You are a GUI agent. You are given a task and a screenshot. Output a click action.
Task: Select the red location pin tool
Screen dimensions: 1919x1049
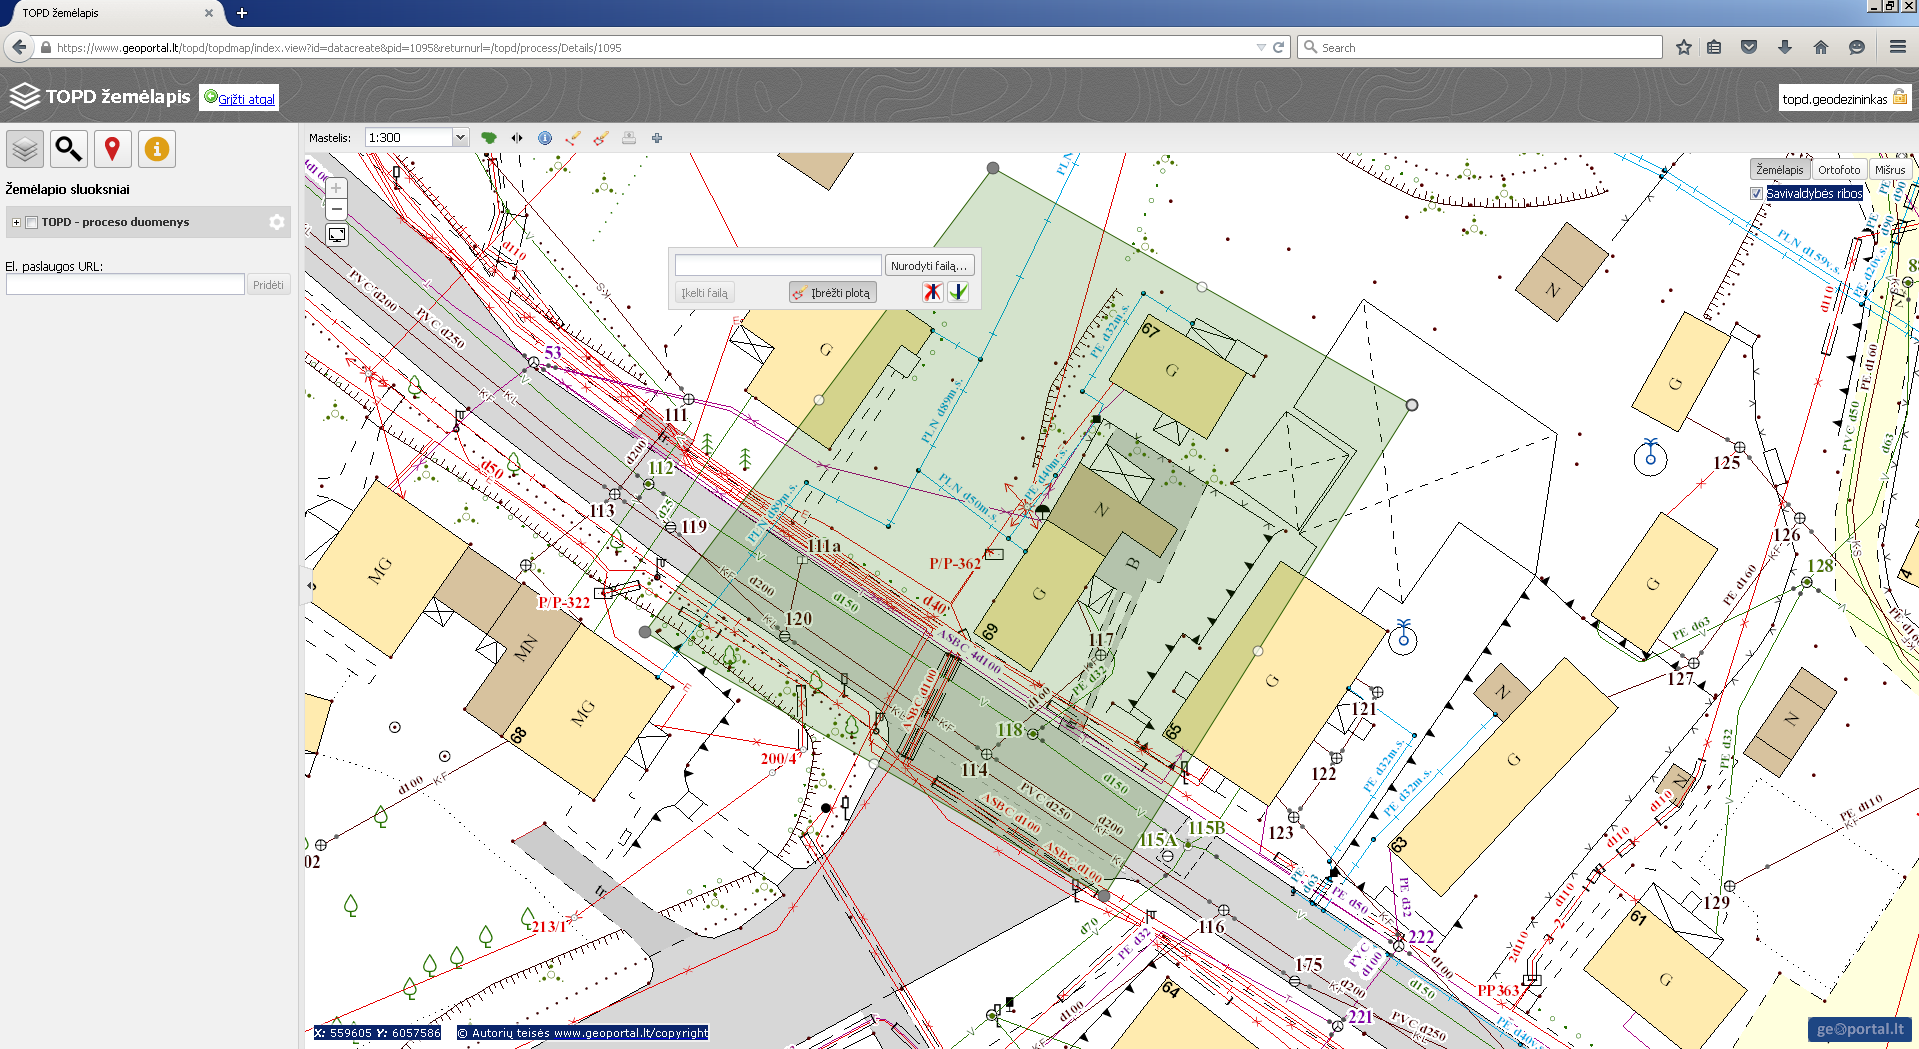point(112,149)
